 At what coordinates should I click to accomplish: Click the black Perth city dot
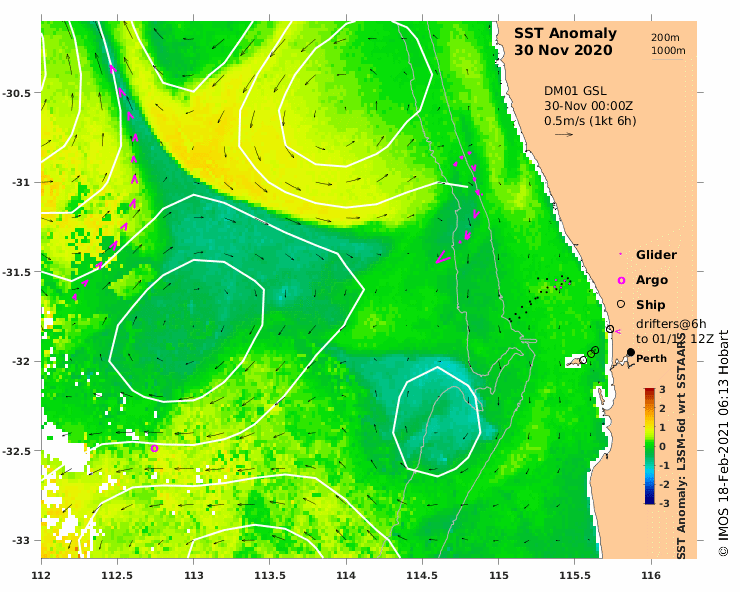tap(631, 352)
